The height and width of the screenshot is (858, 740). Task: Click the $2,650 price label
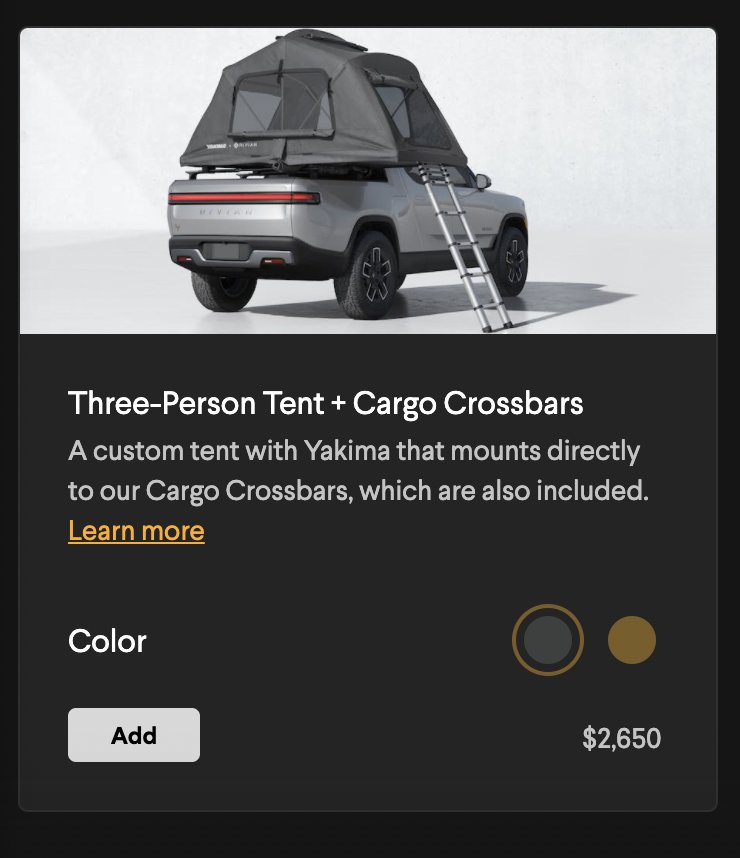pyautogui.click(x=621, y=738)
